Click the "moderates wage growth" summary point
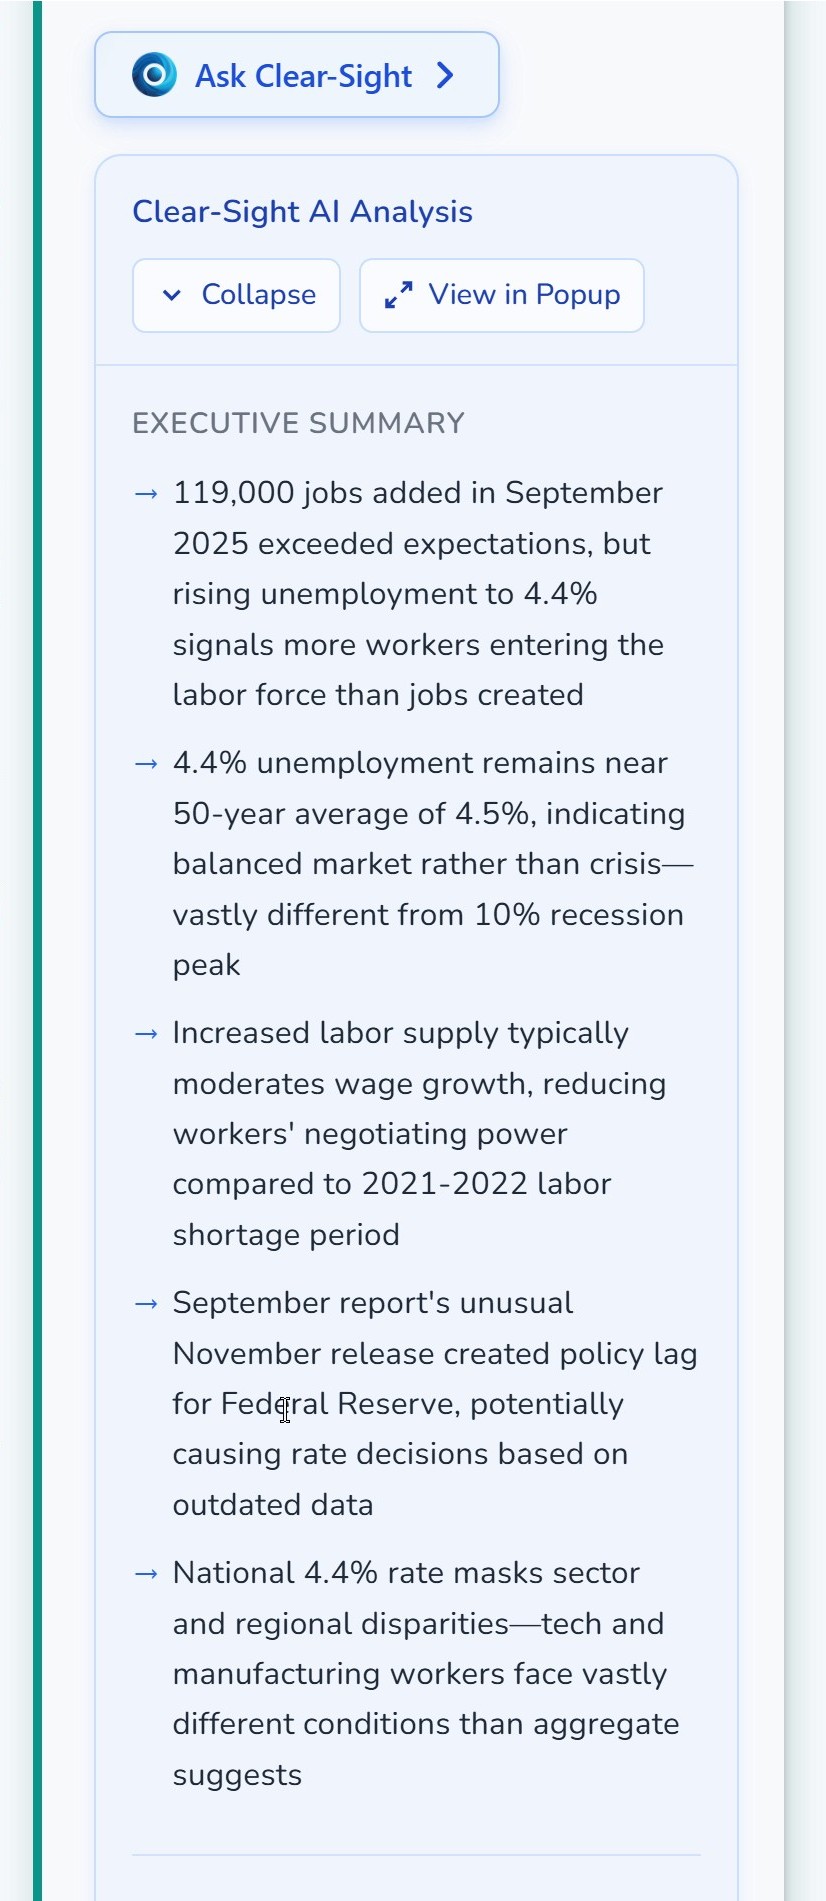The width and height of the screenshot is (826, 1901). [x=419, y=1134]
